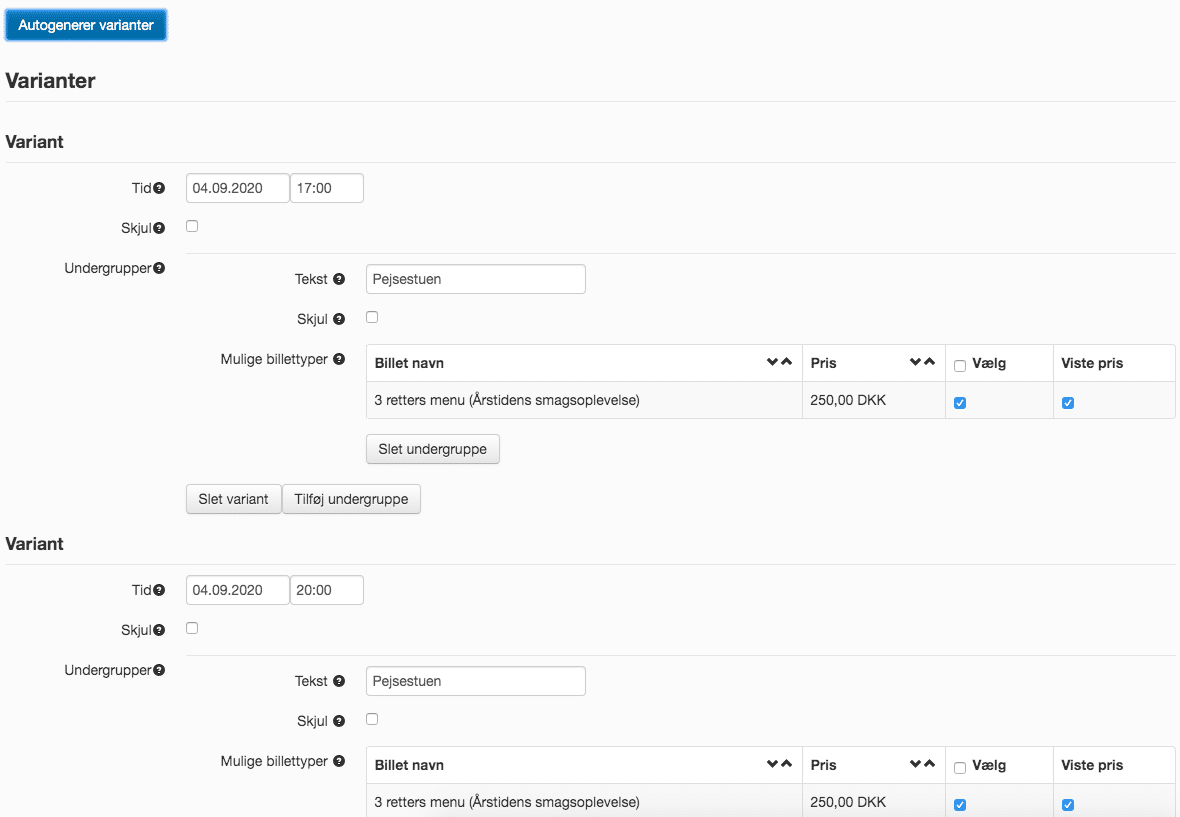Focus Tekst field Pejsestuen in 17:00 variant

476,279
